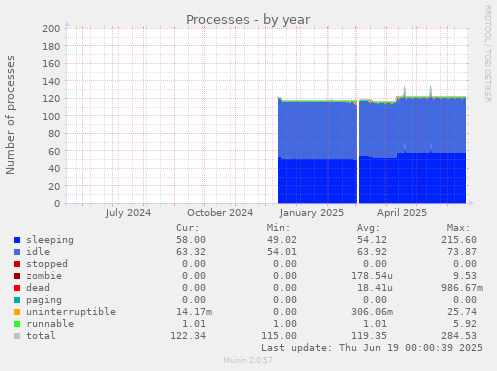
Task: Click the 'Avg:' column header
Action: click(369, 228)
